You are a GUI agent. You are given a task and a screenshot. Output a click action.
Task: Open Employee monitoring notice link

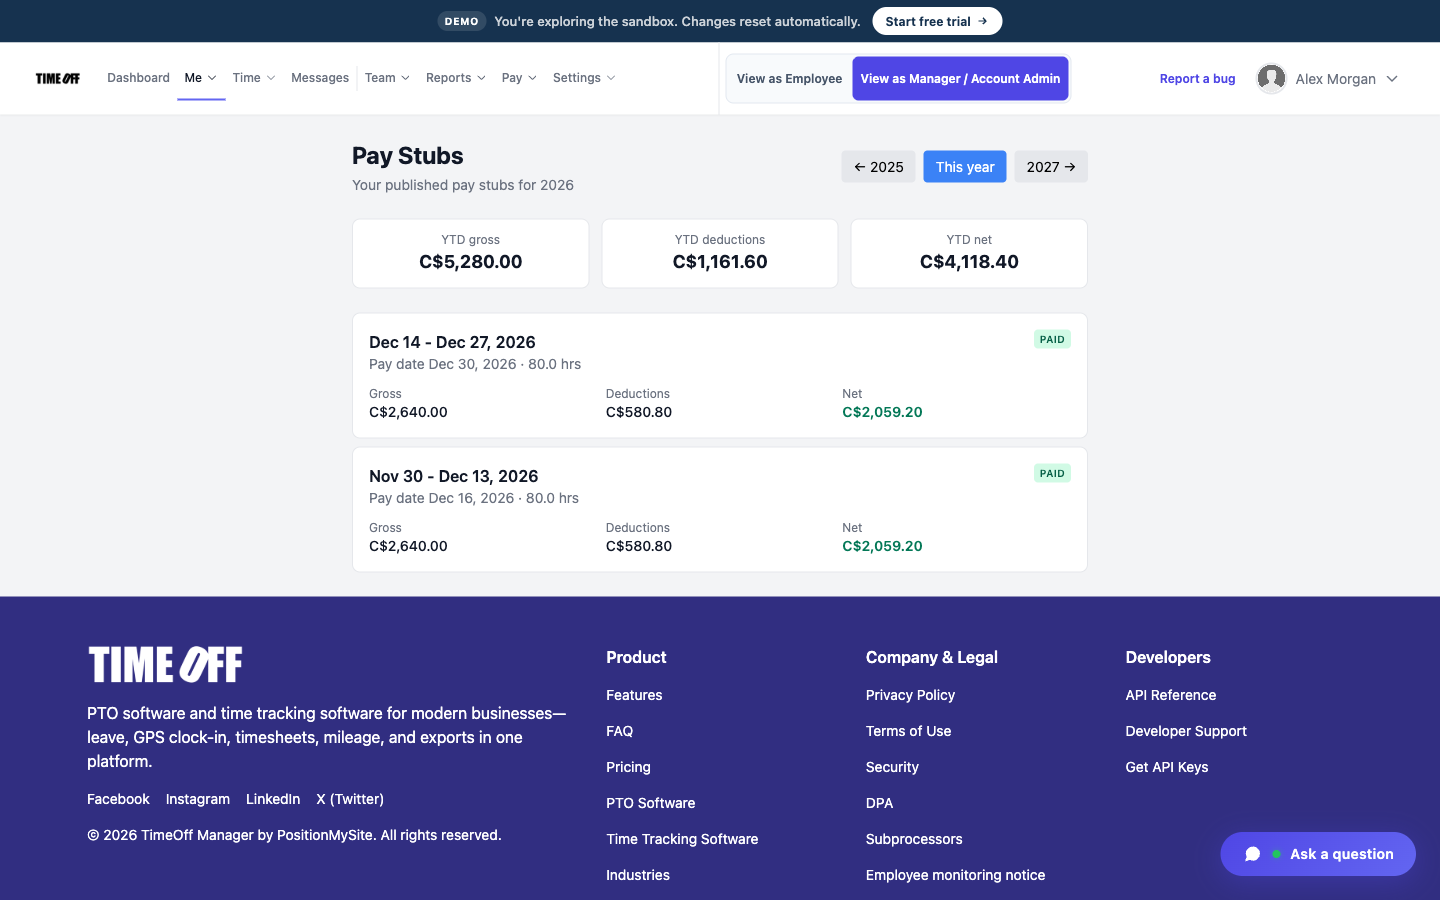(x=955, y=875)
